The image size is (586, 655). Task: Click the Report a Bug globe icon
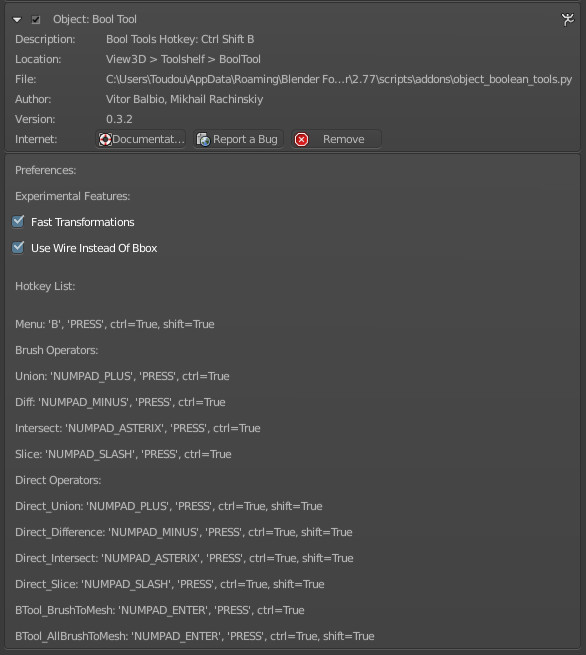coord(203,139)
